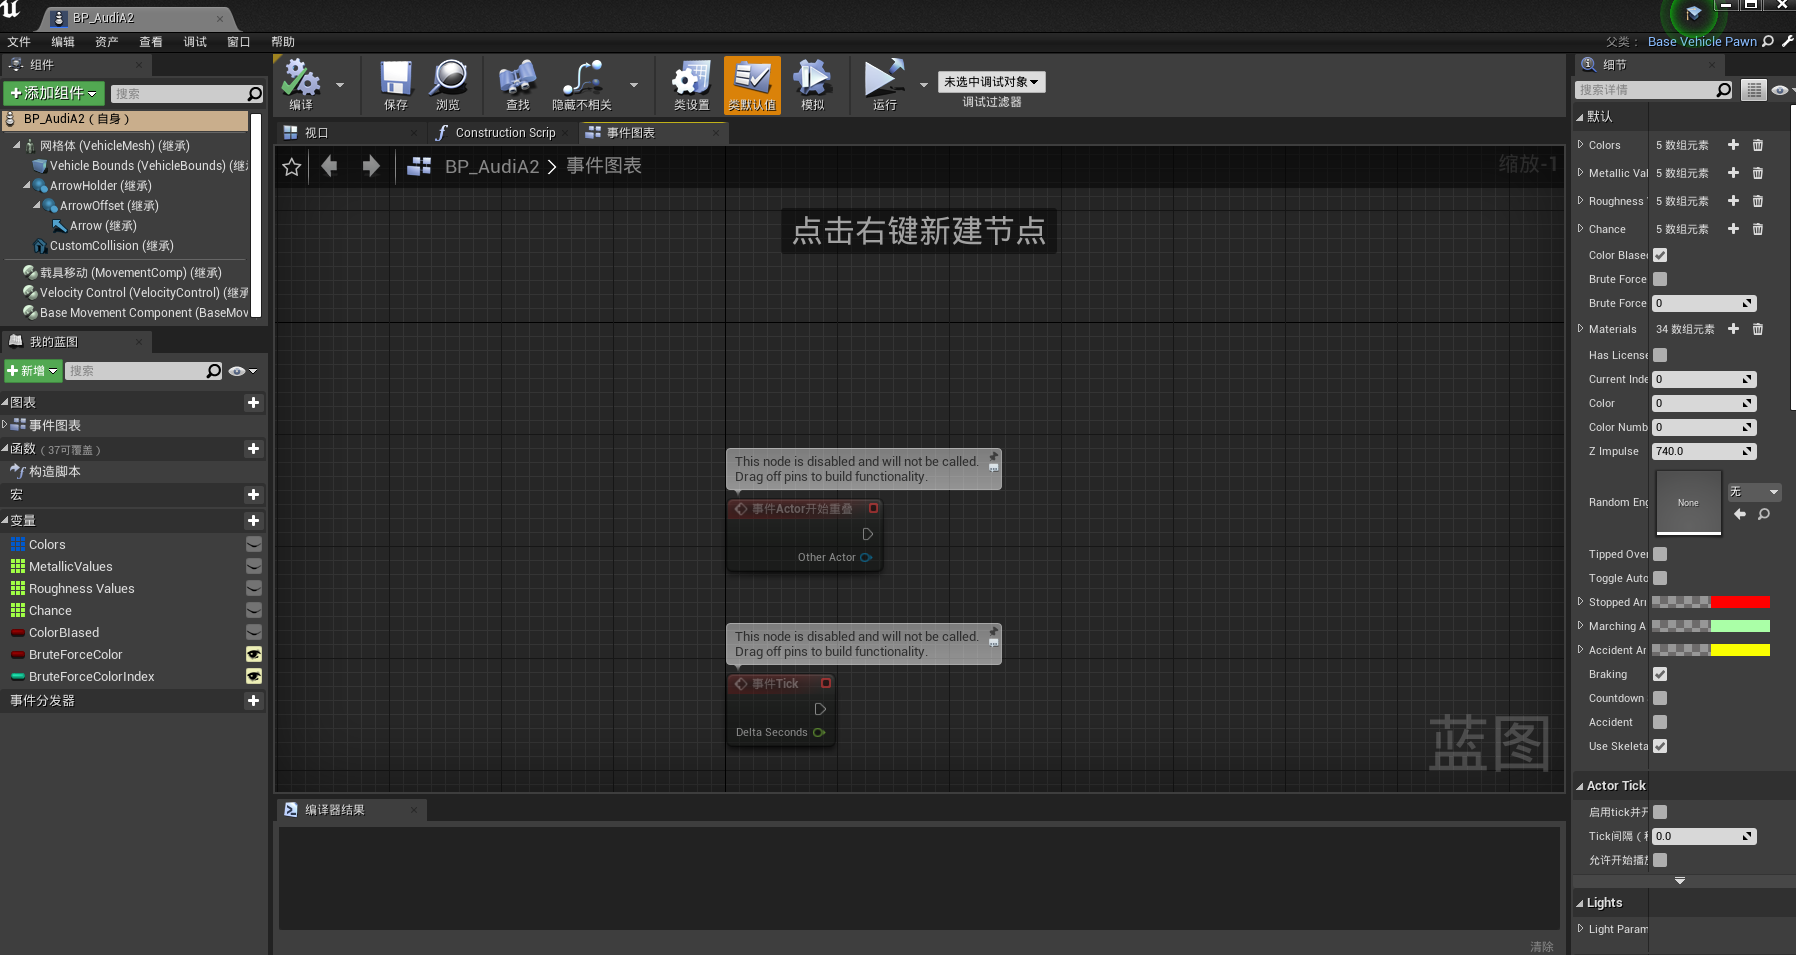The height and width of the screenshot is (955, 1796).
Task: Open the Base Vehicle Pawn parent class link
Action: point(1701,42)
